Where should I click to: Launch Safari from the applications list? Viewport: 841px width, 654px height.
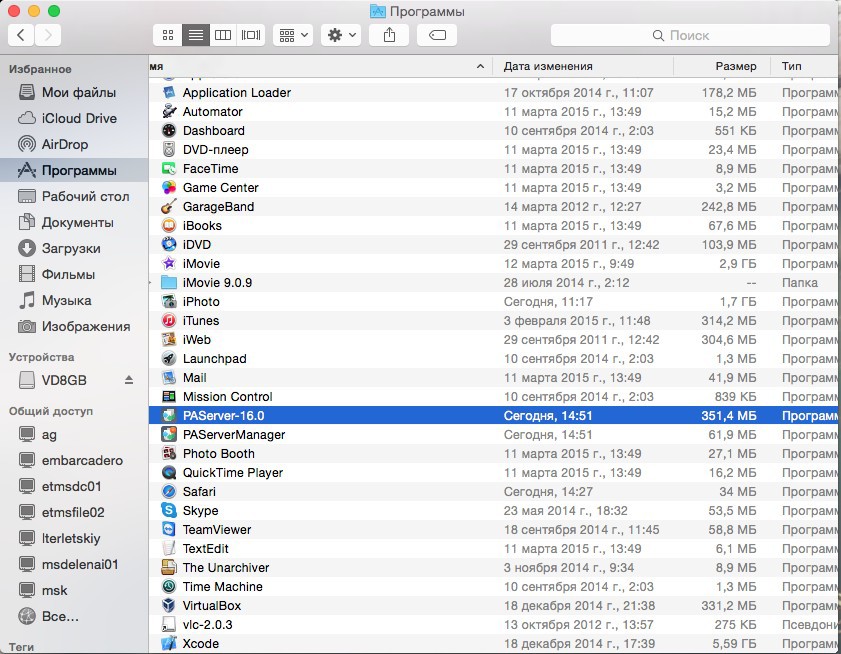click(x=200, y=491)
